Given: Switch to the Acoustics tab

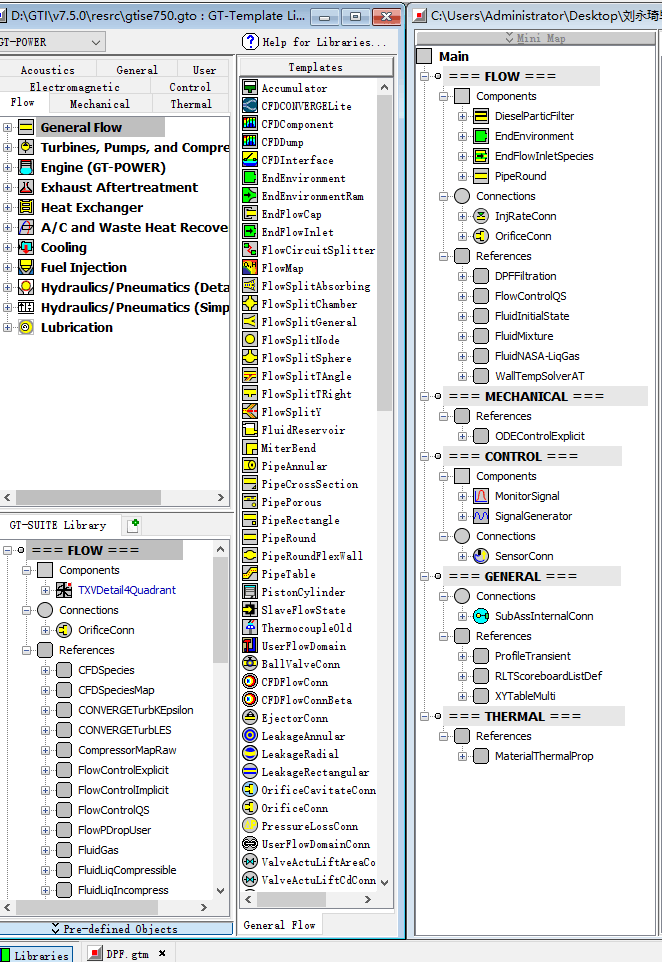Looking at the screenshot, I should coord(48,70).
